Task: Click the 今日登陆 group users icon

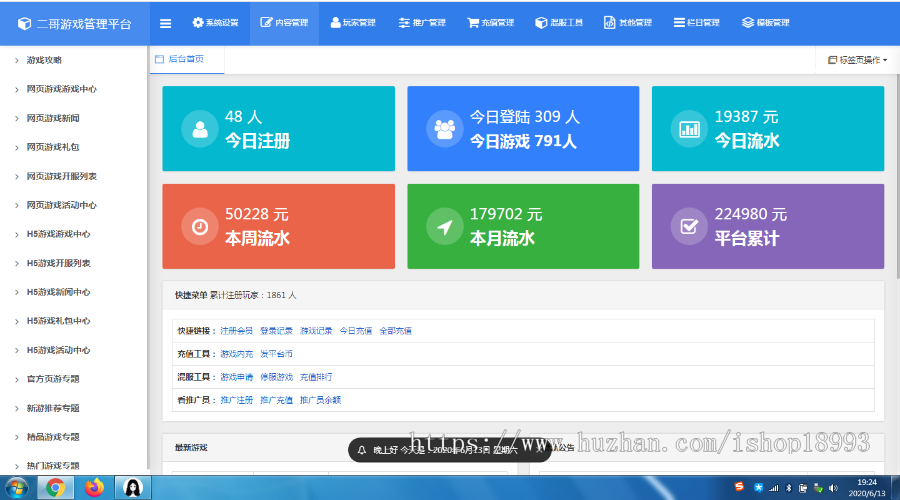Action: pyautogui.click(x=445, y=129)
